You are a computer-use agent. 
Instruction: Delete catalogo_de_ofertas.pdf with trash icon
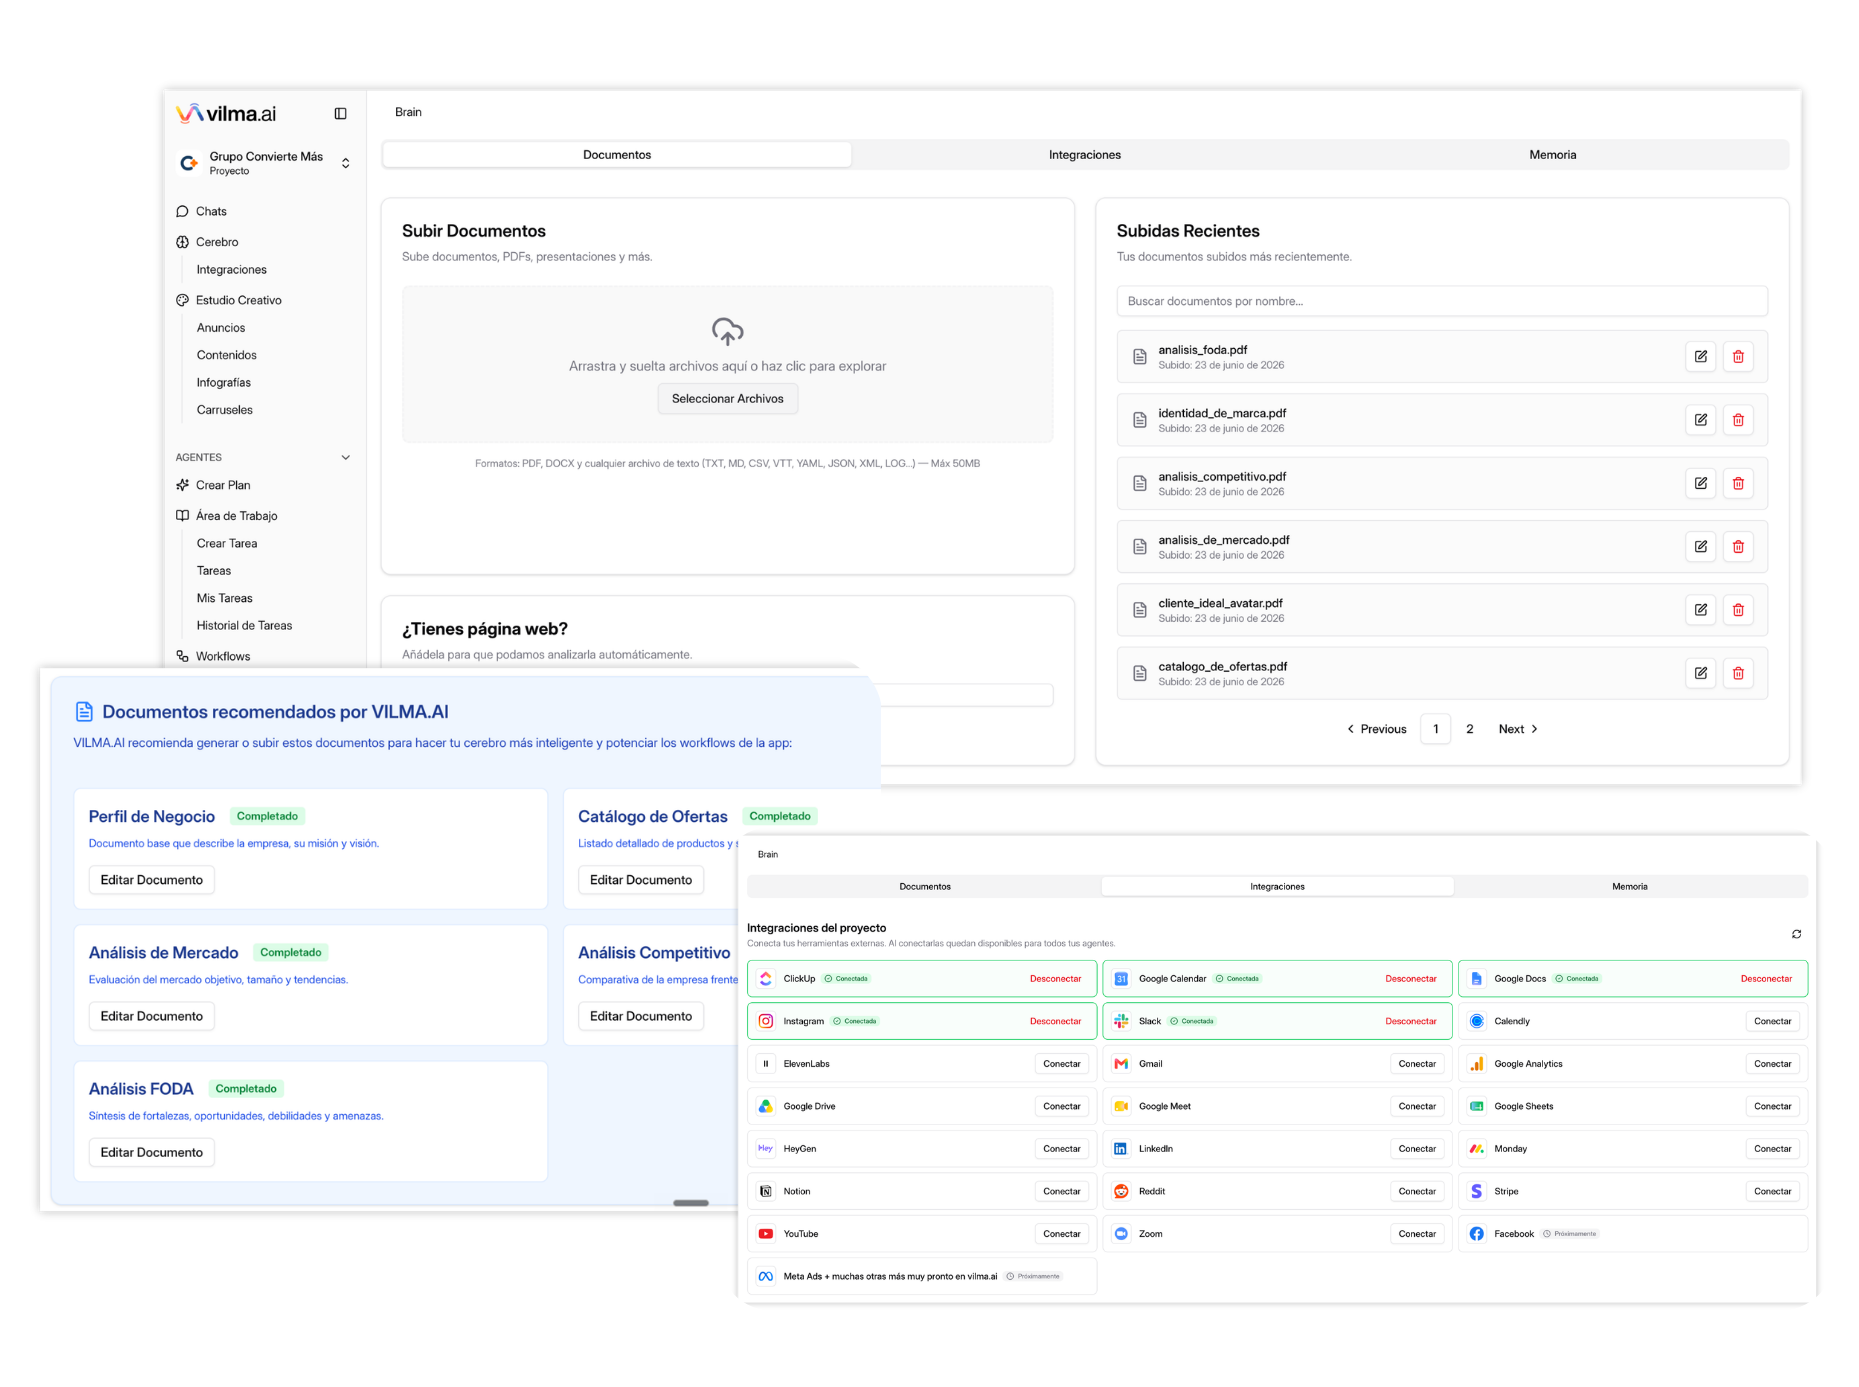[1739, 673]
